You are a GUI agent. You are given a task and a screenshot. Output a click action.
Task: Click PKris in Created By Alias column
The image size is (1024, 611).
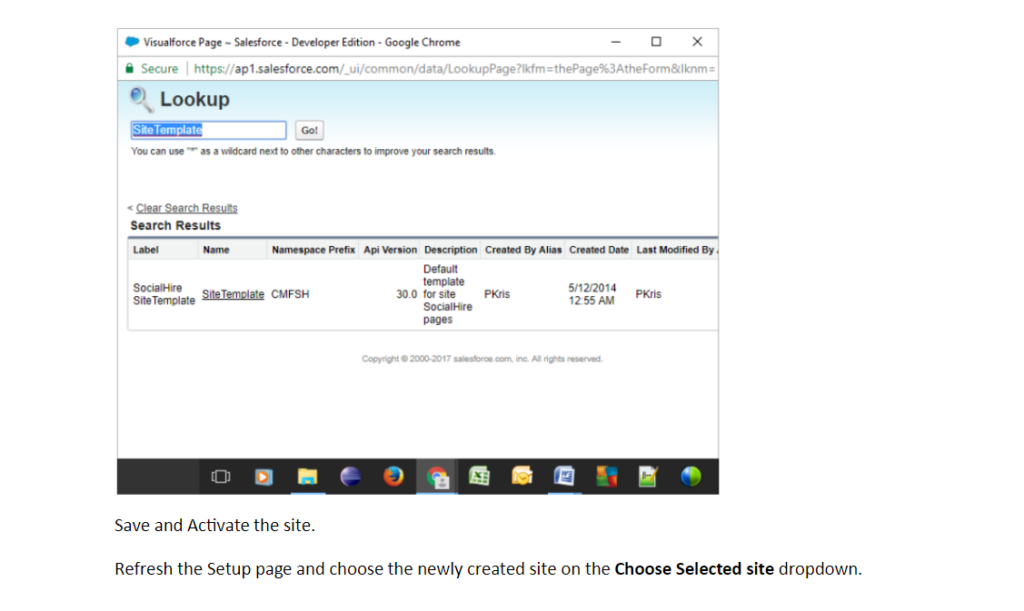click(x=497, y=294)
